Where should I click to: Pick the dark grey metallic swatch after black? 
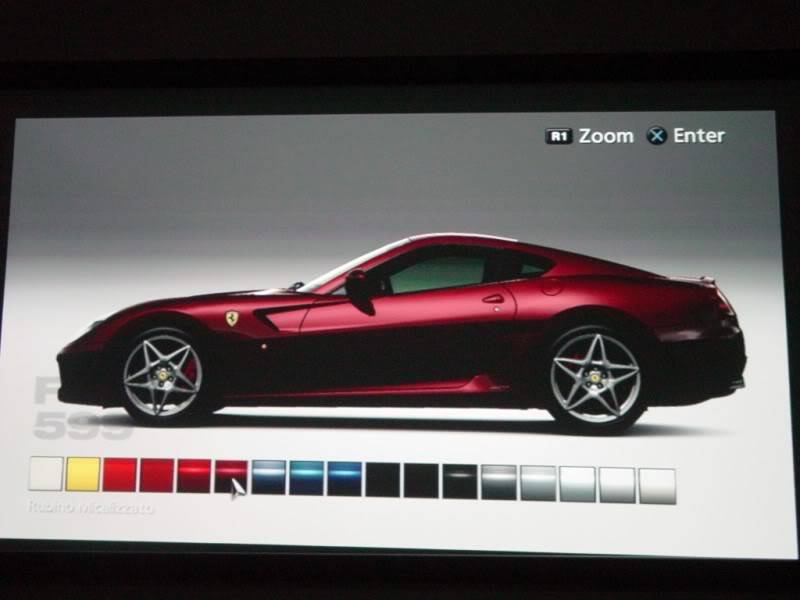point(498,482)
